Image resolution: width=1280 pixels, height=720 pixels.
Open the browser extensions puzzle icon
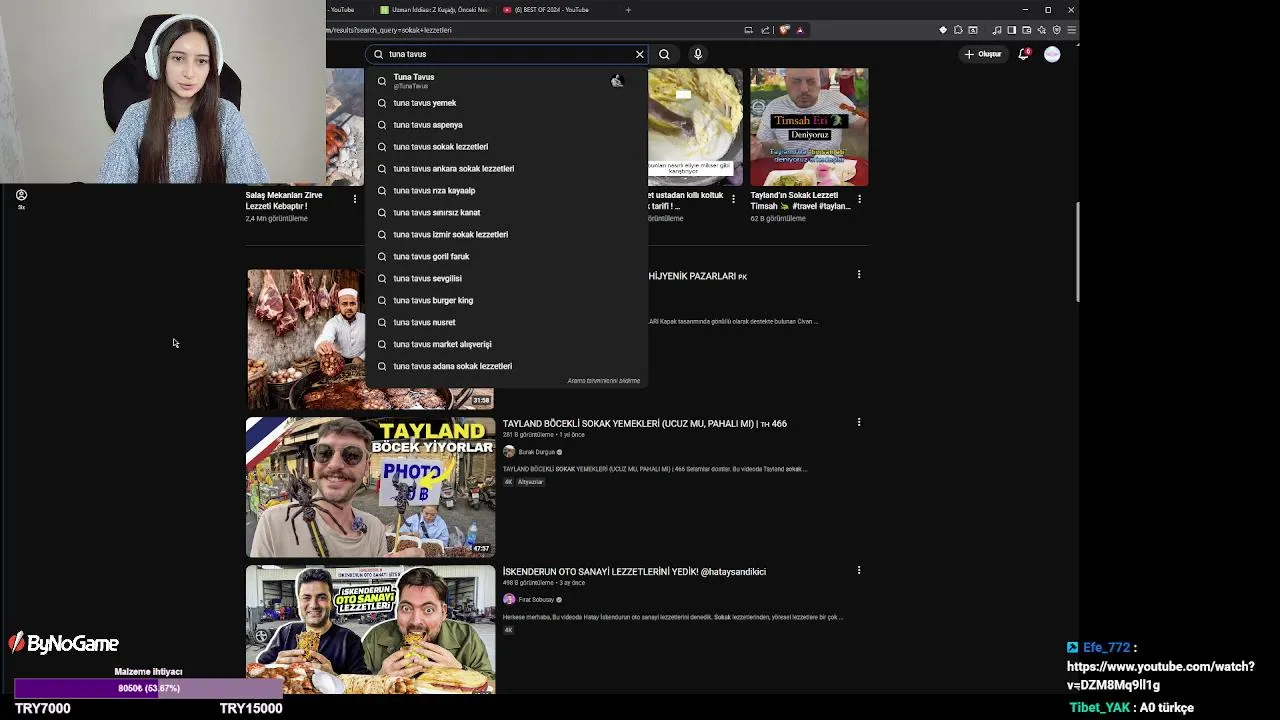pyautogui.click(x=958, y=30)
